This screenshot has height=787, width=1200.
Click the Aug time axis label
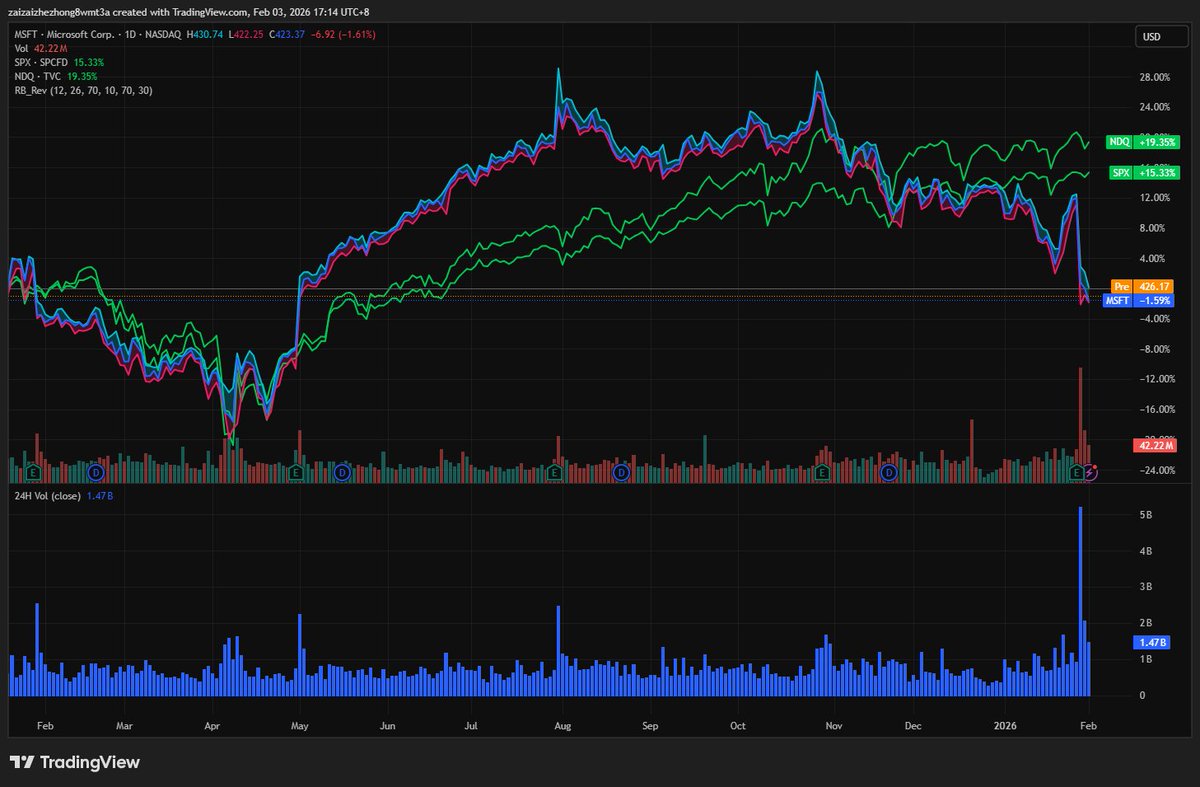(x=563, y=725)
